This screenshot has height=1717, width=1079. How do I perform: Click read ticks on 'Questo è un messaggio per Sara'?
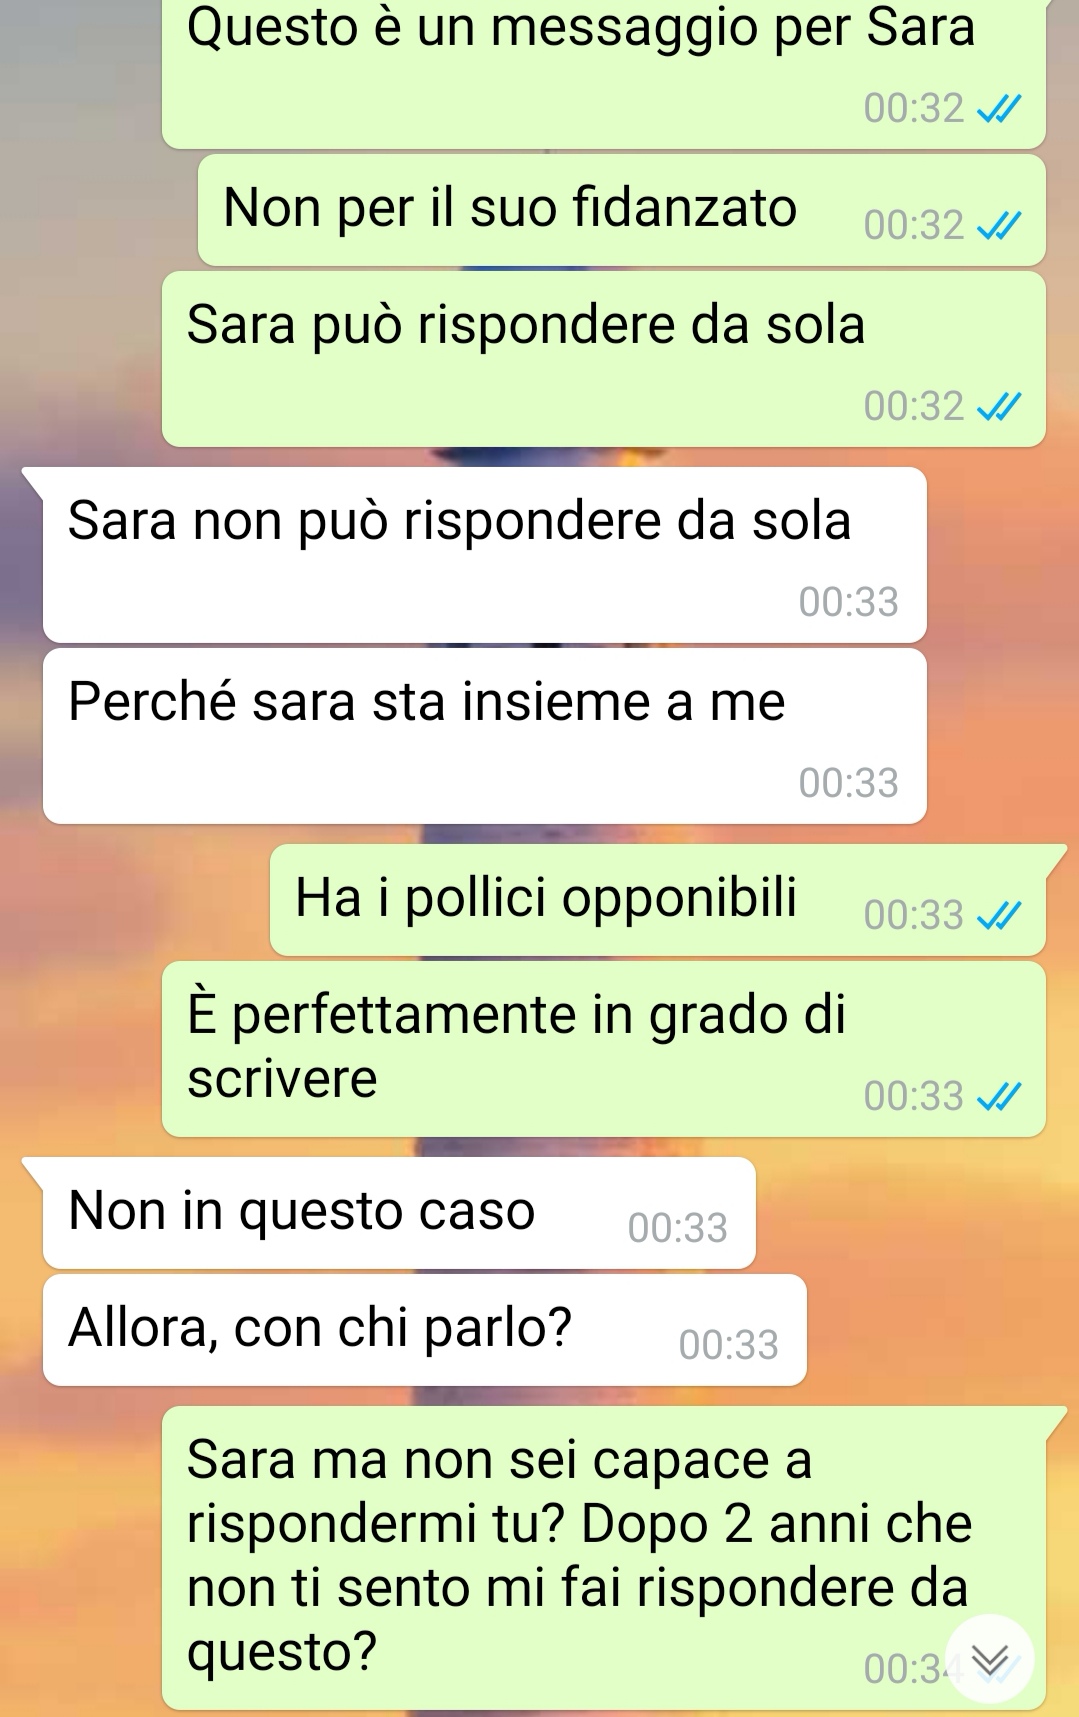[x=999, y=109]
